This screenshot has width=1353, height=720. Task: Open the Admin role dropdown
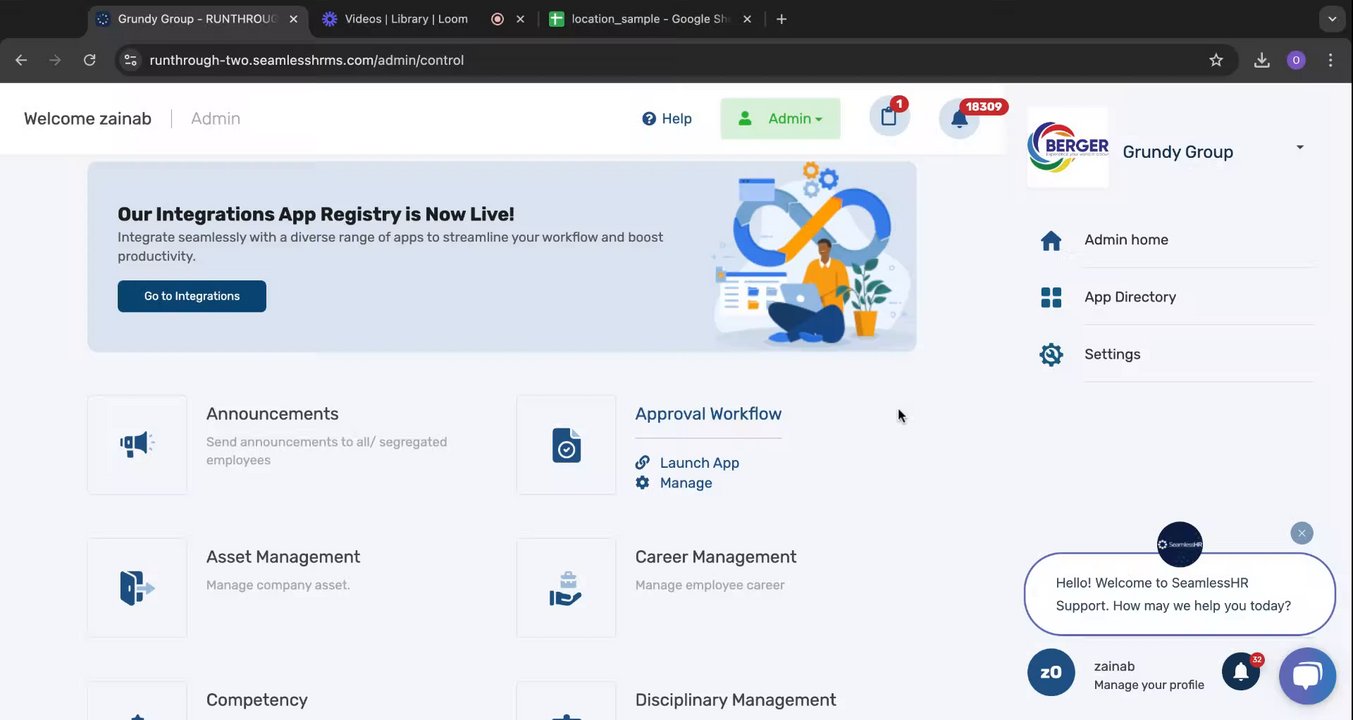[780, 118]
